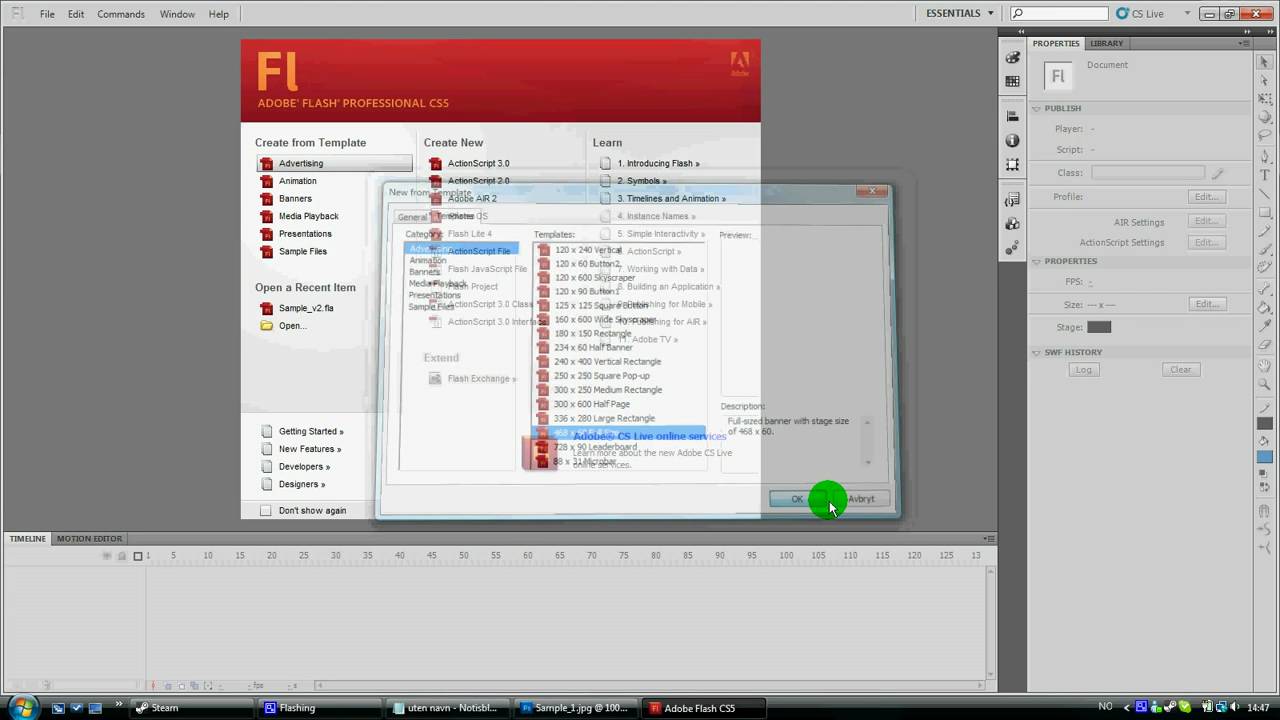Open the ESSENTIALS workspace dropdown

960,13
